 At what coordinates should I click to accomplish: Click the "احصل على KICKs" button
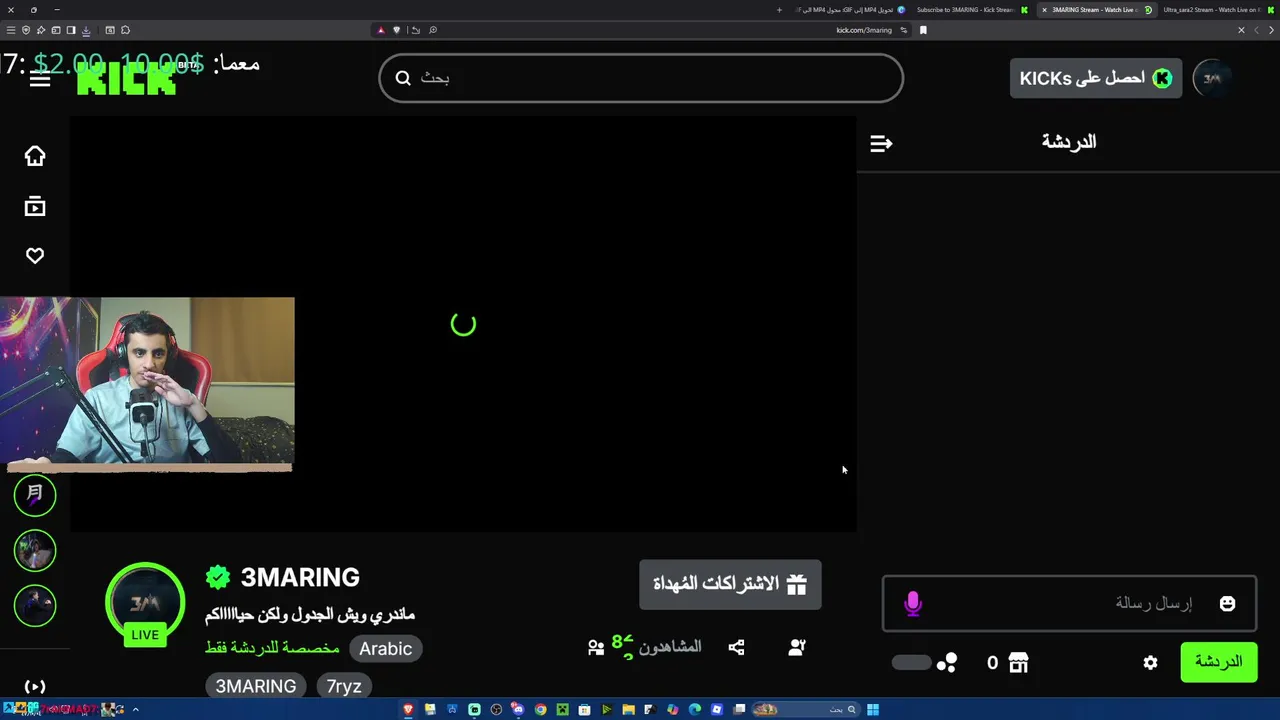(1096, 78)
